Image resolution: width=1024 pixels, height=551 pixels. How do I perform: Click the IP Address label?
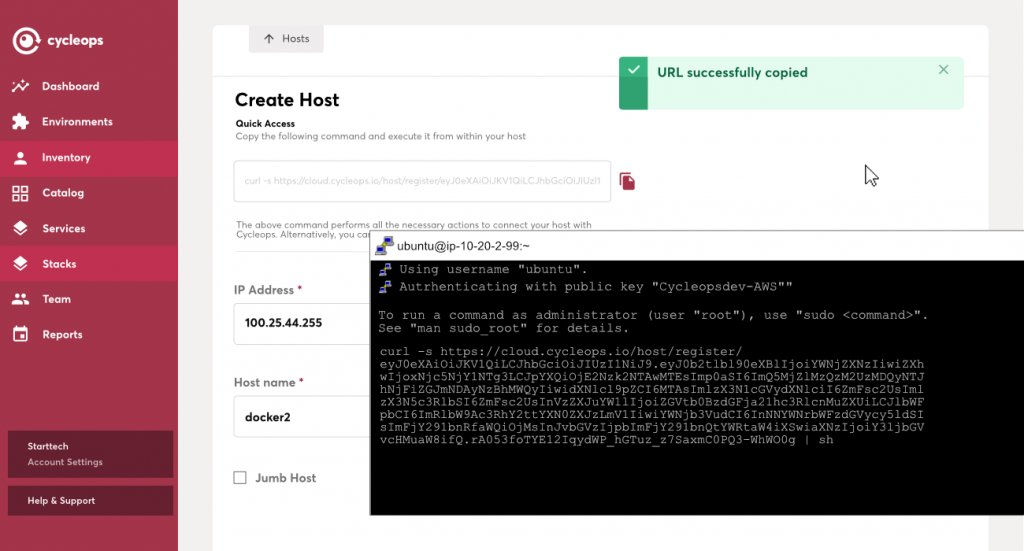click(264, 290)
